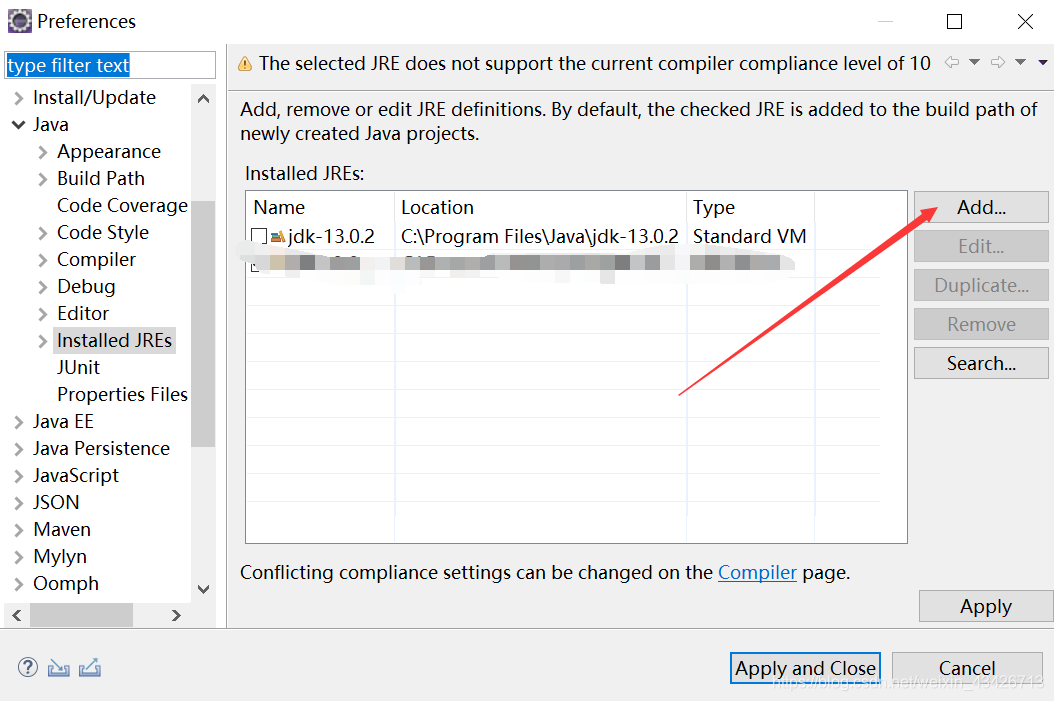The height and width of the screenshot is (701, 1054).
Task: Click in the type filter text field
Action: 110,64
